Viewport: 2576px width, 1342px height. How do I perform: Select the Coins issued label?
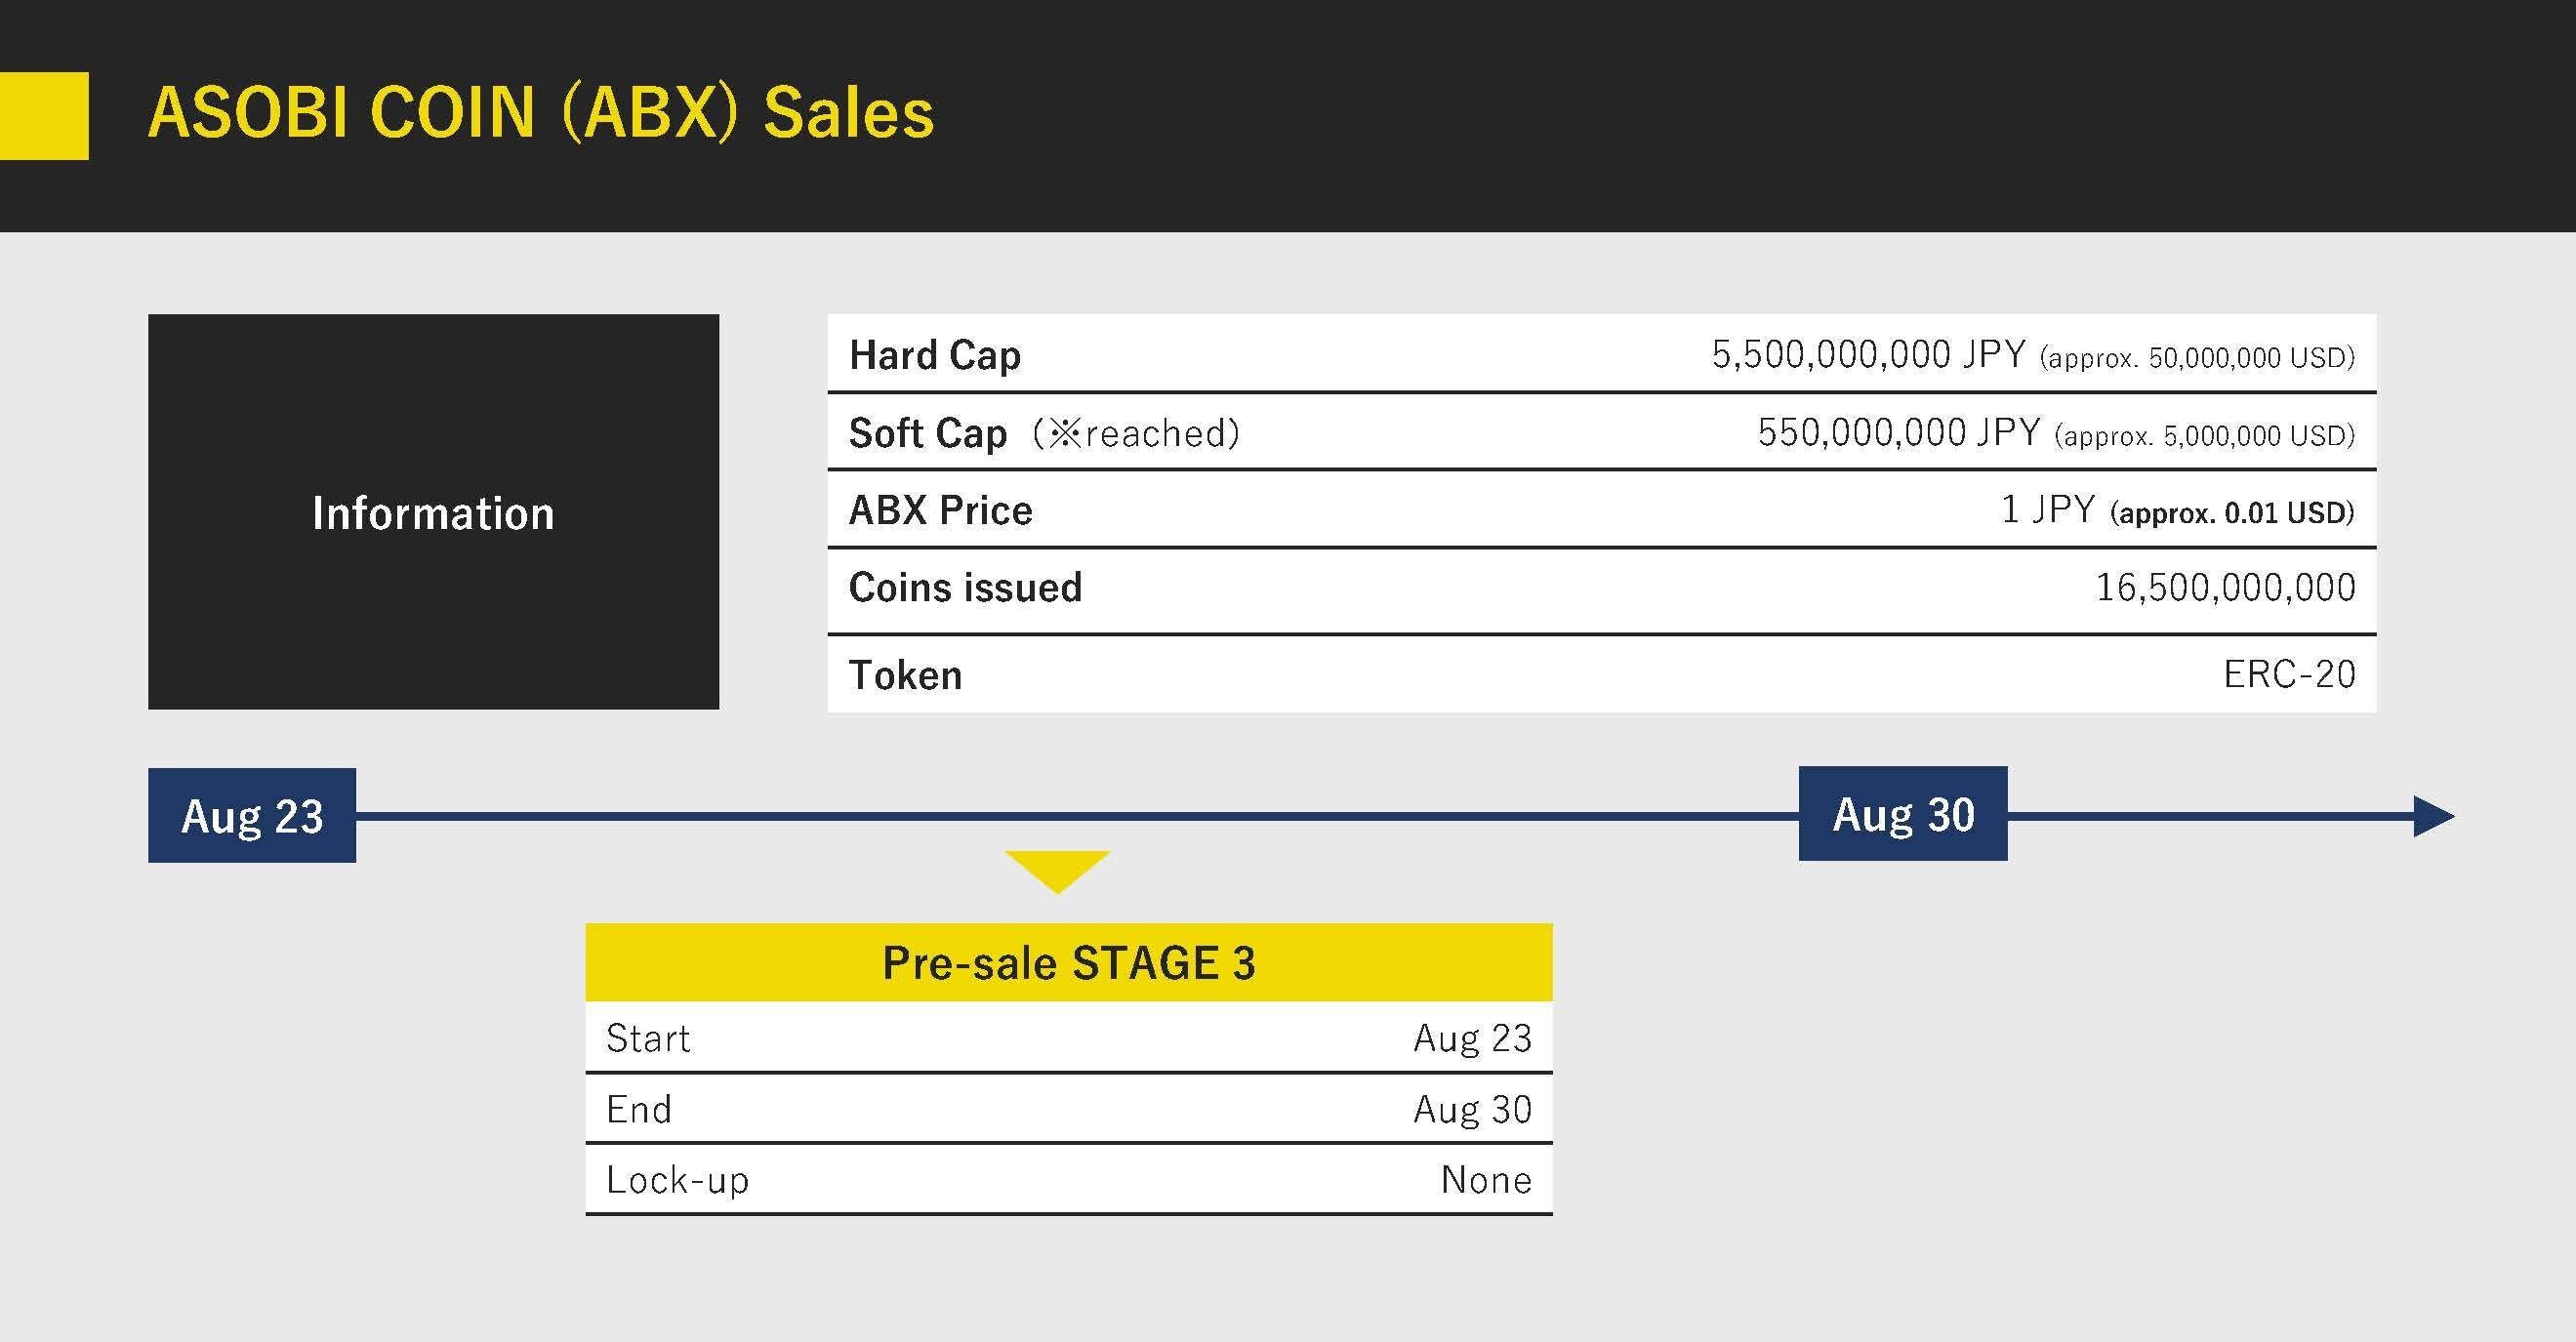tap(965, 587)
